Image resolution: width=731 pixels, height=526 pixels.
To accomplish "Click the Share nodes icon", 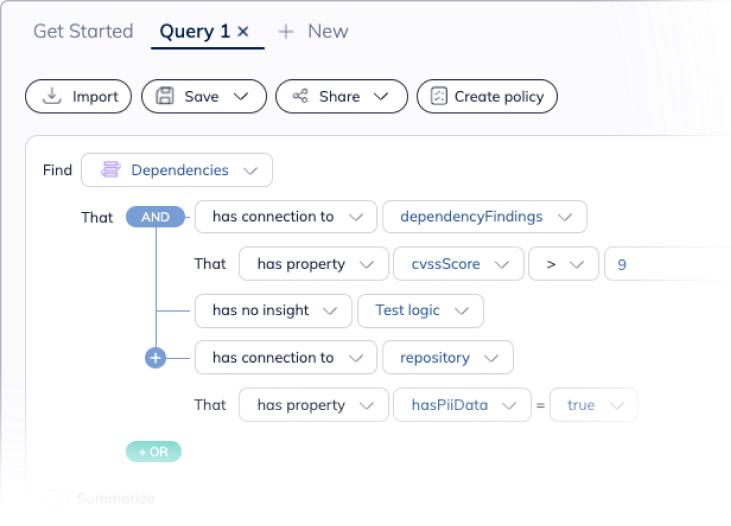I will point(300,97).
